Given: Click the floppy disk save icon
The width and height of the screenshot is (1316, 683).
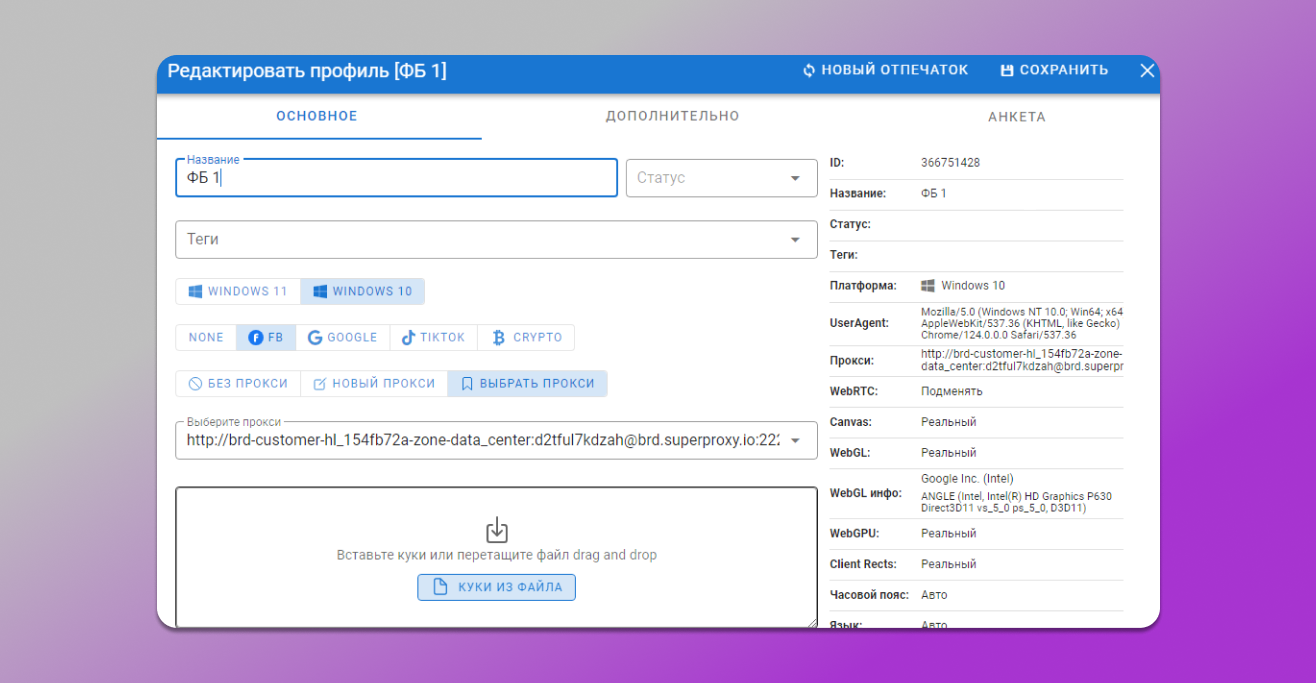Looking at the screenshot, I should click(x=1007, y=71).
